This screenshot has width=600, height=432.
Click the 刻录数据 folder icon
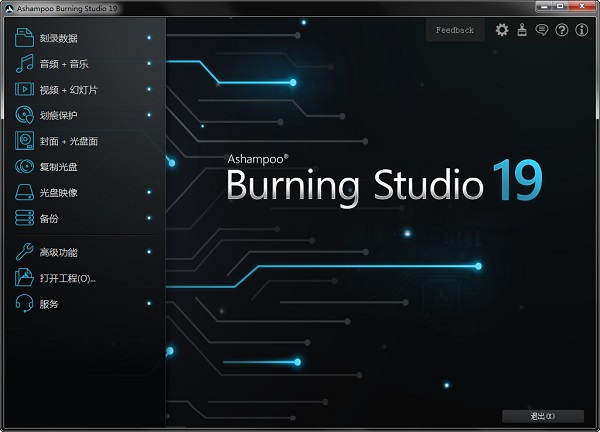point(24,37)
